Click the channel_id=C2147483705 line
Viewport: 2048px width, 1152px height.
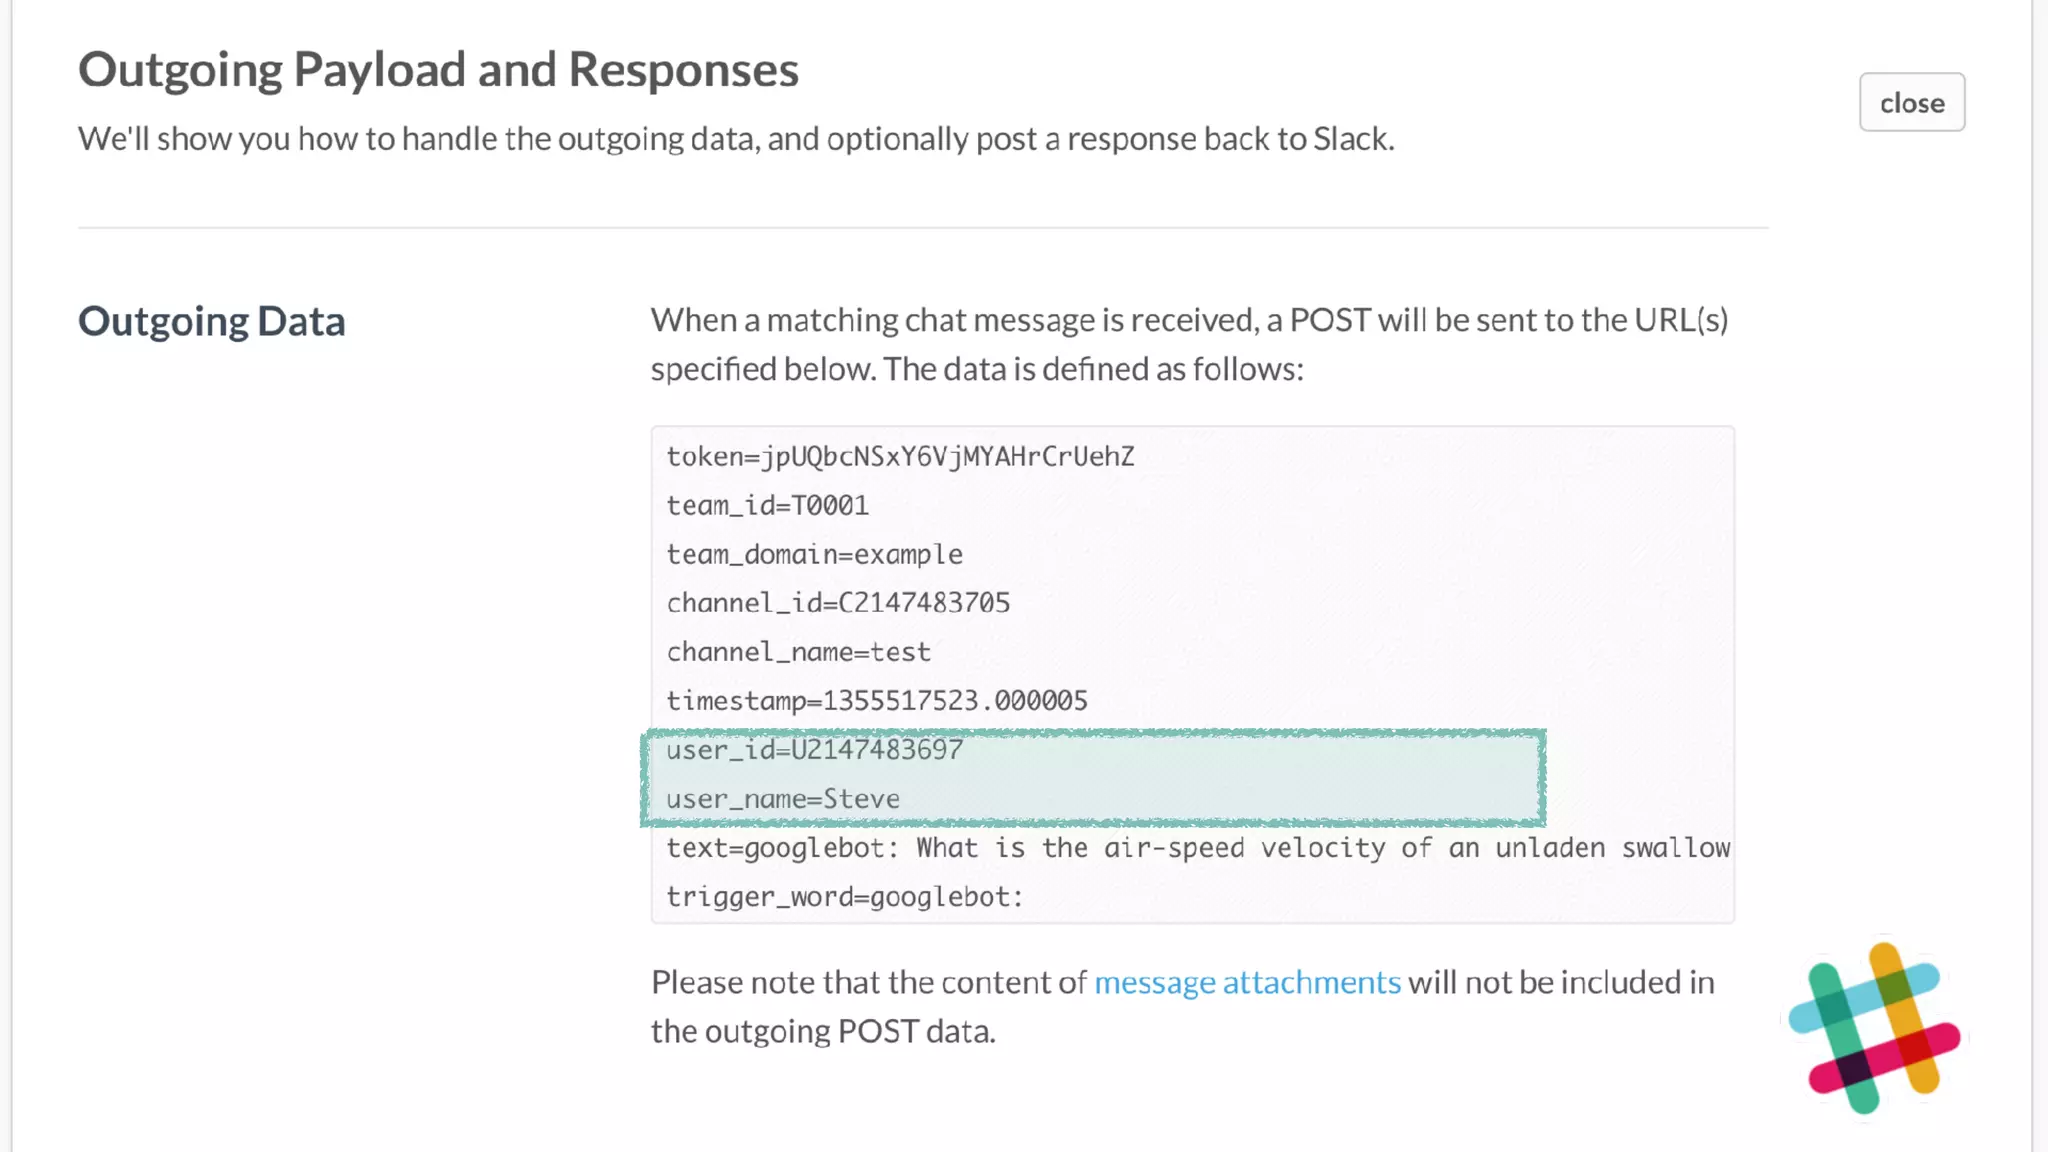coord(838,603)
